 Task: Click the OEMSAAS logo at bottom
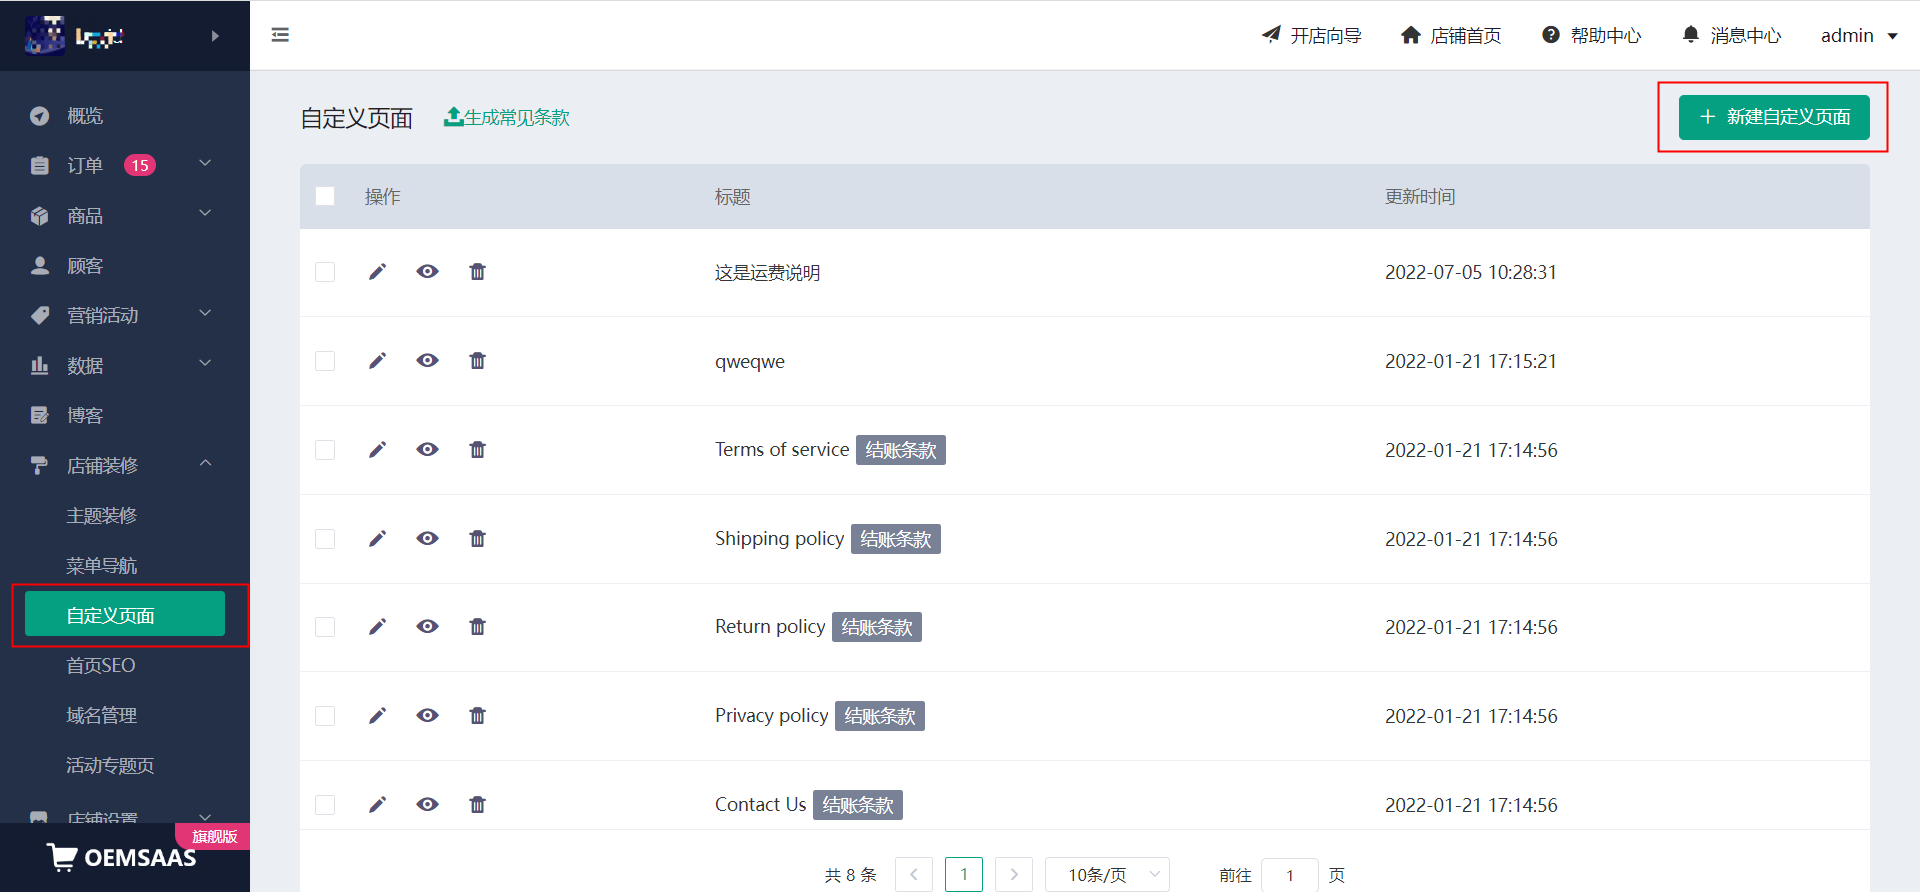[x=122, y=857]
